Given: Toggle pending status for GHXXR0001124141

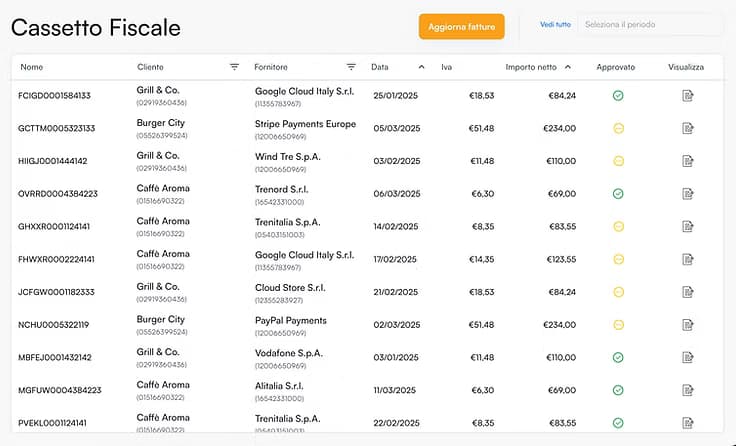Looking at the screenshot, I should [619, 227].
